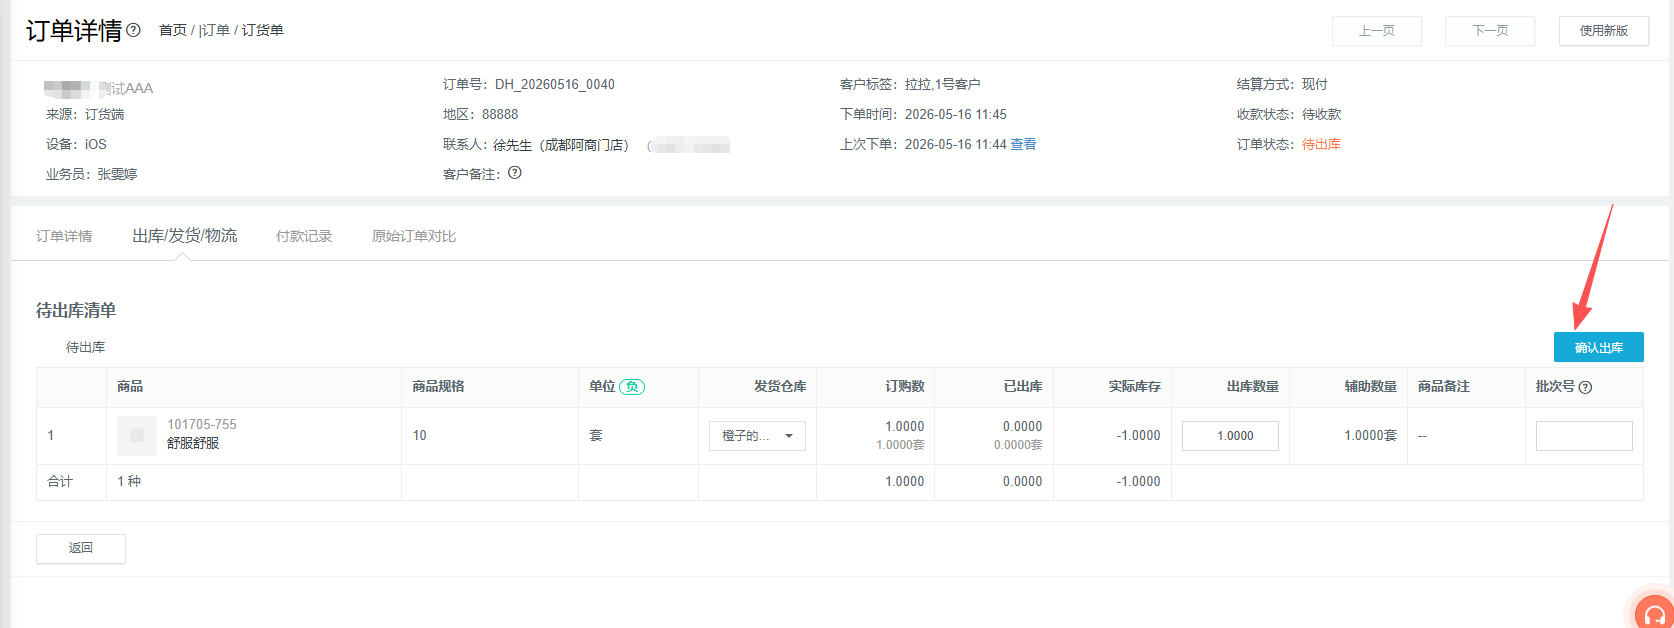Screen dimensions: 1674x628
Task: Click salesperson name 张雯婷
Action: 117,174
